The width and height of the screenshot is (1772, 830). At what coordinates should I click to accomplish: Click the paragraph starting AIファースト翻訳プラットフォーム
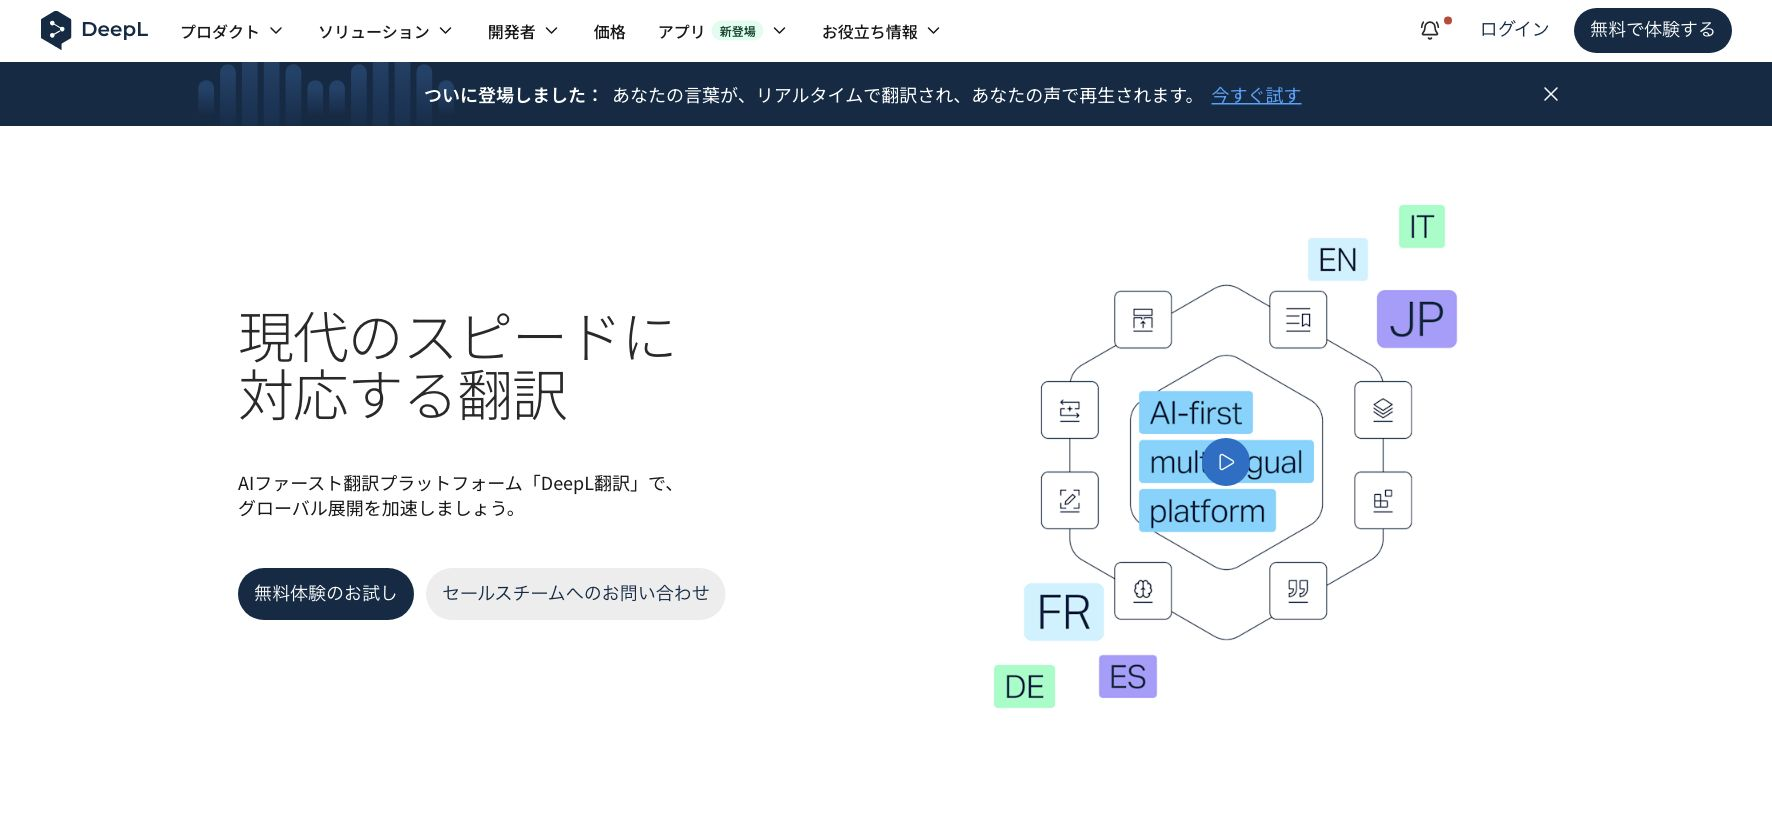459,496
